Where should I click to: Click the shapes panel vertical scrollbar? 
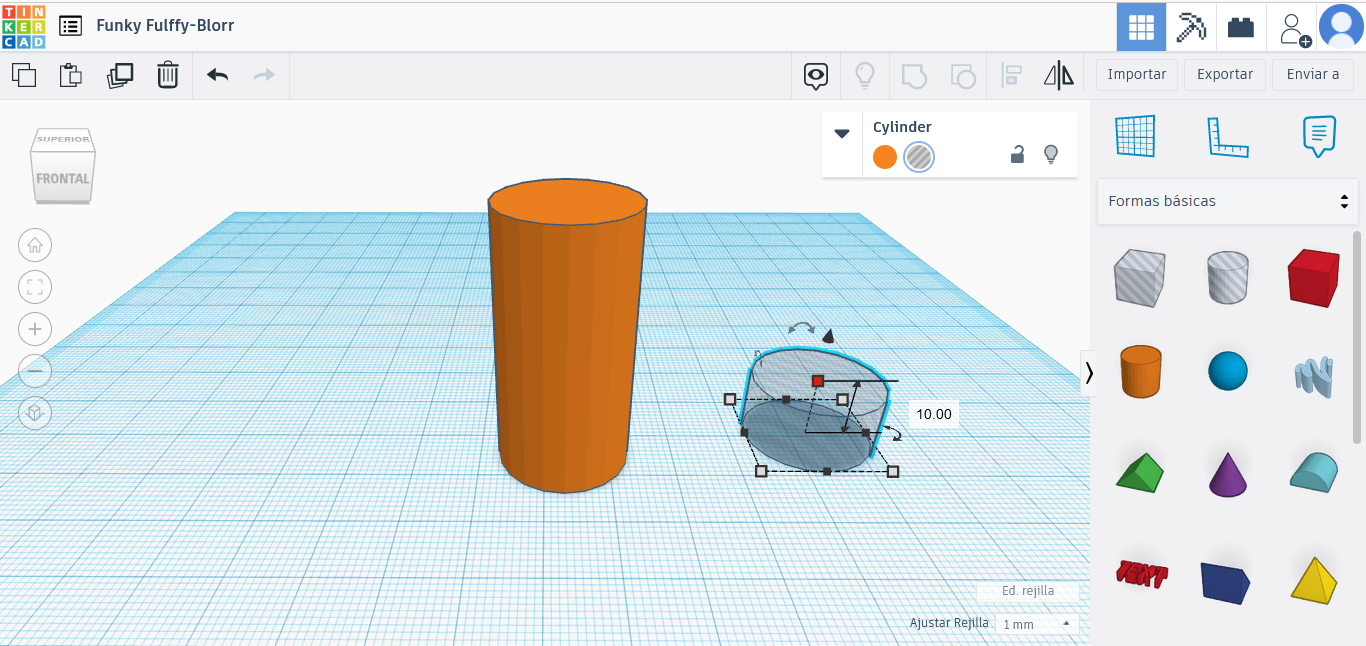pyautogui.click(x=1357, y=337)
